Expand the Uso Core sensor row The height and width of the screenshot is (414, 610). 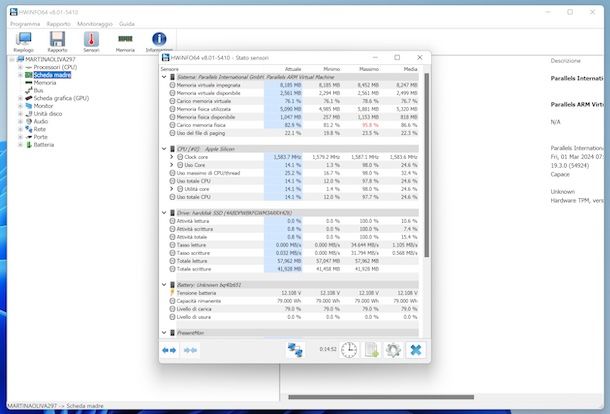pos(172,165)
